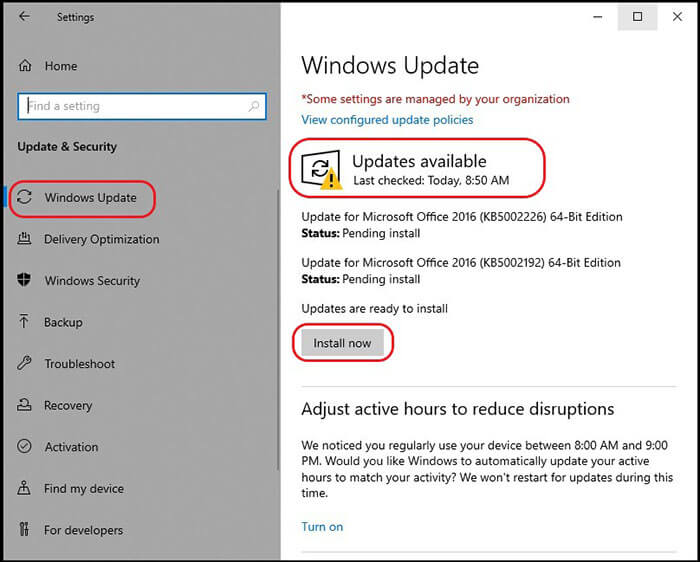The height and width of the screenshot is (562, 700).
Task: Click Turn on for active hours
Action: pyautogui.click(x=322, y=527)
